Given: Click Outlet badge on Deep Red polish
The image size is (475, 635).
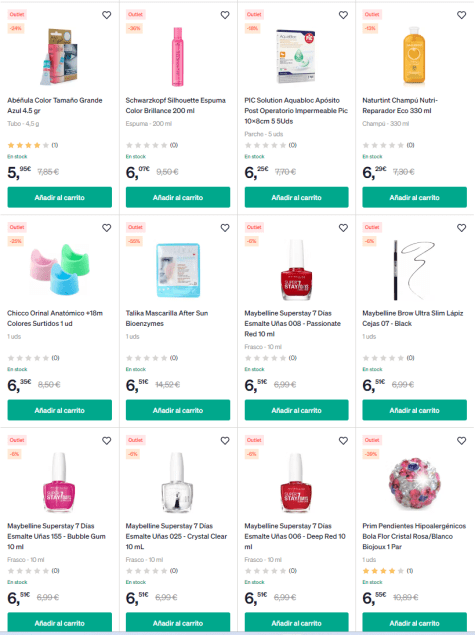Looking at the screenshot, I should click(x=254, y=440).
